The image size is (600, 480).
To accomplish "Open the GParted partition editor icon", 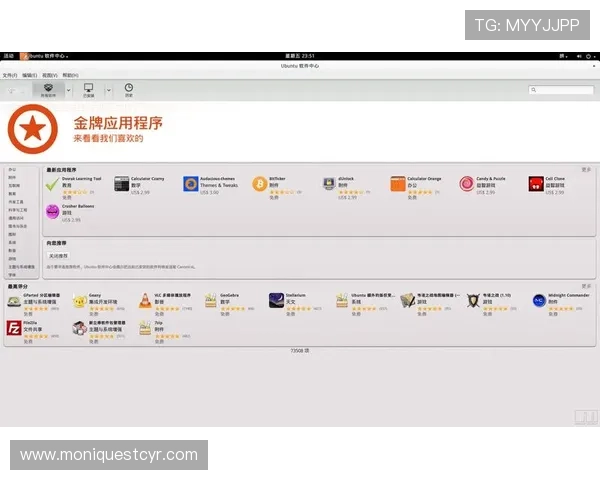I will [x=14, y=301].
